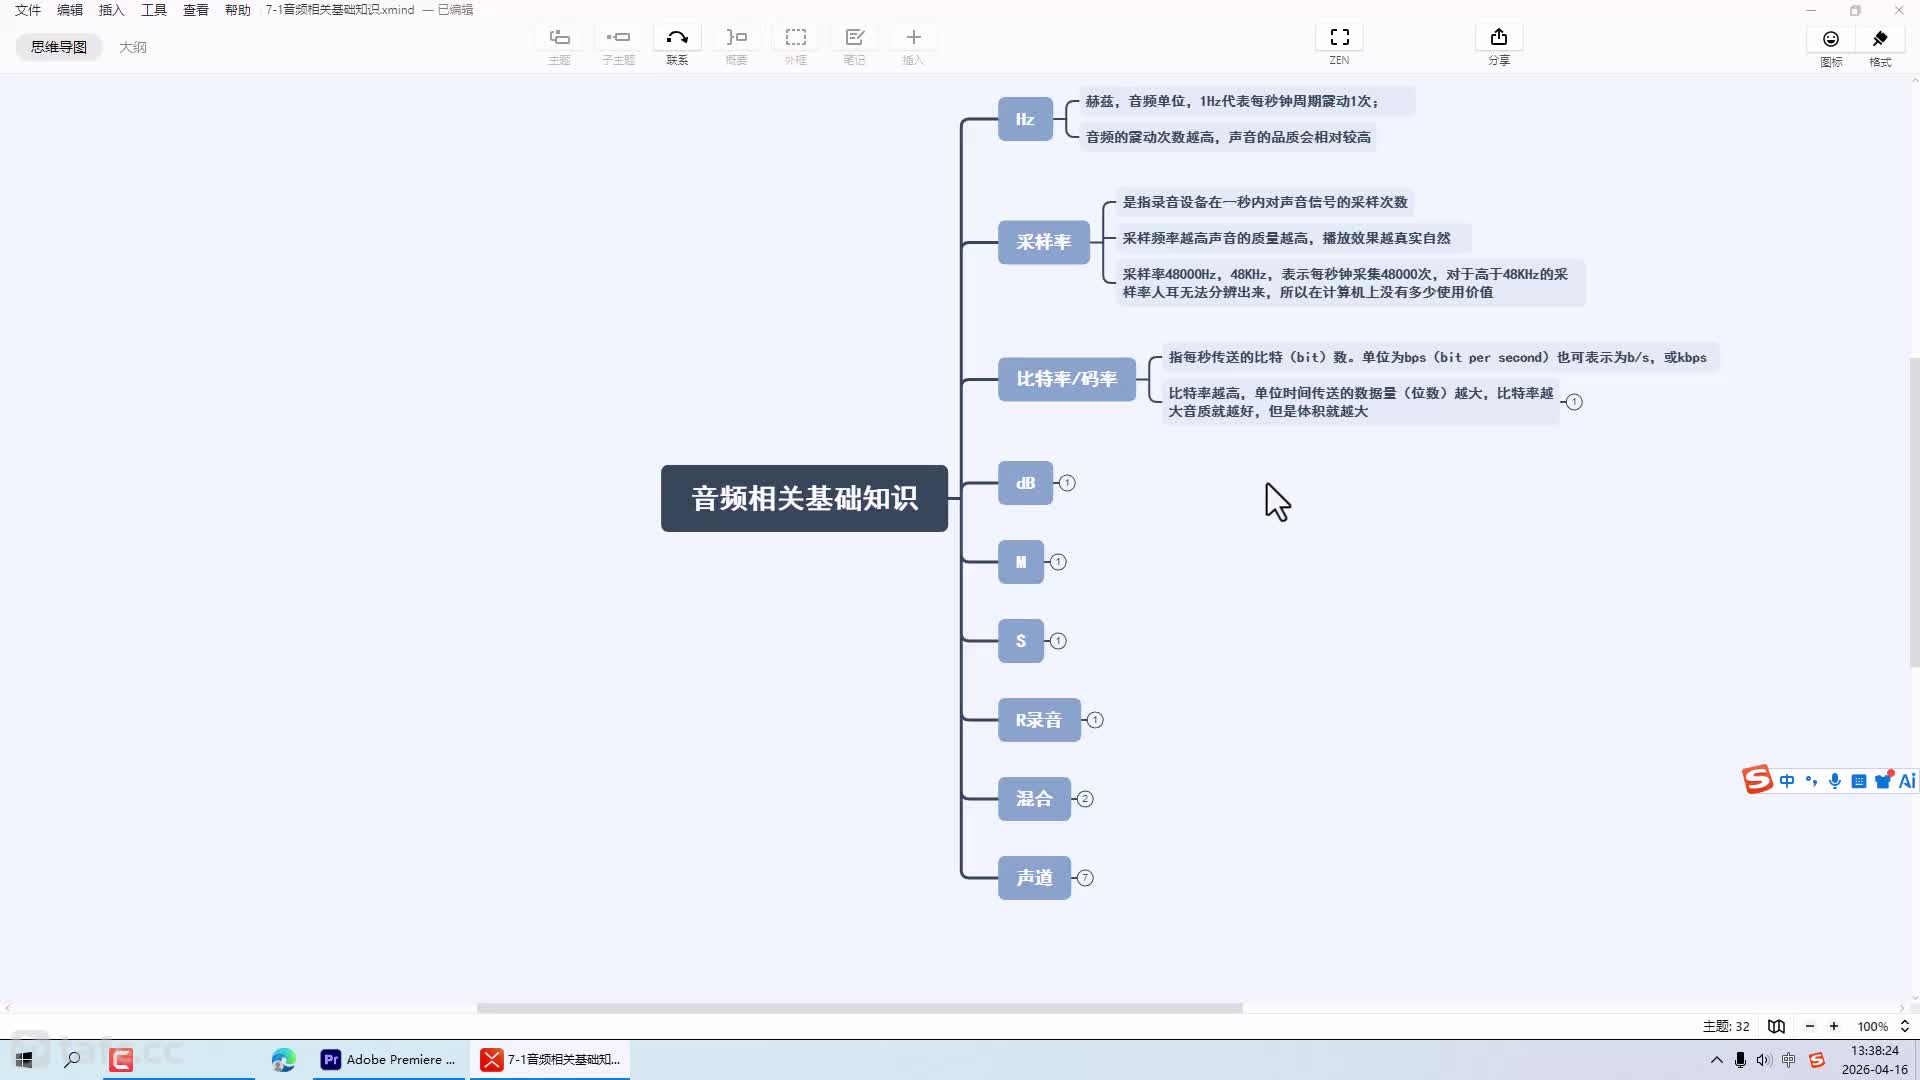
Task: Switch to 思维导图 (Mind Map) view
Action: (x=59, y=47)
